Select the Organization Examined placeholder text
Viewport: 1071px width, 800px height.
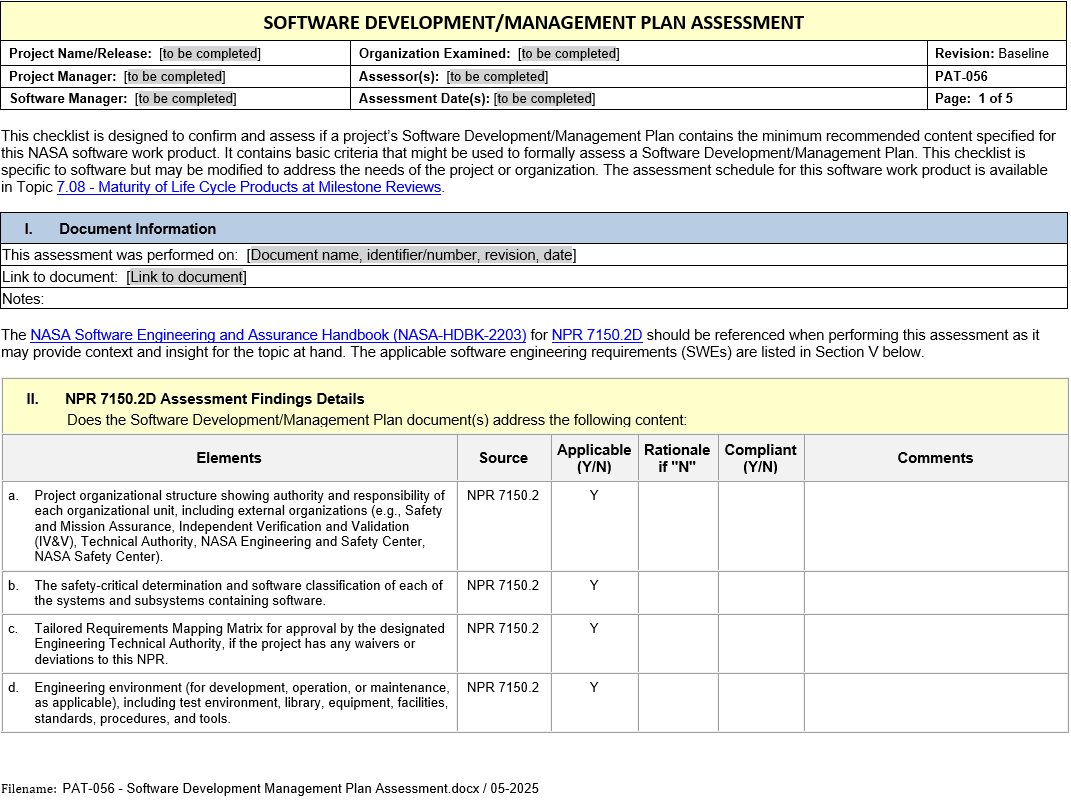tap(568, 54)
